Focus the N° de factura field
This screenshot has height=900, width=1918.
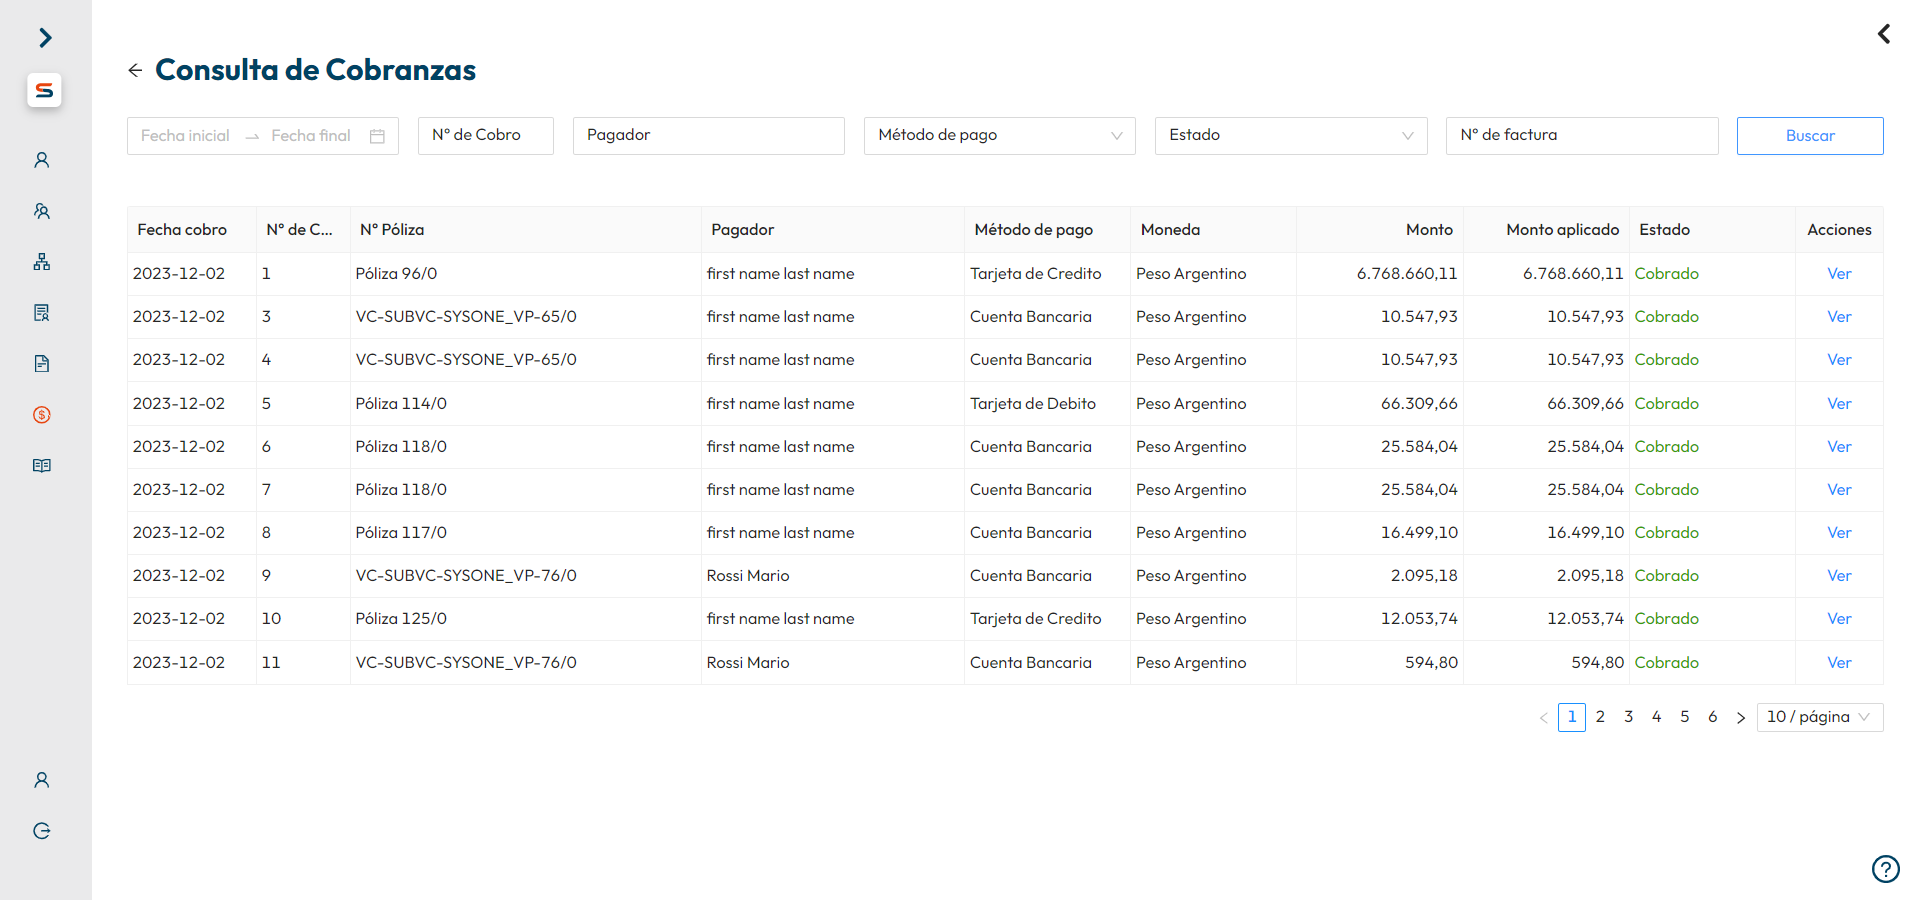(1581, 136)
